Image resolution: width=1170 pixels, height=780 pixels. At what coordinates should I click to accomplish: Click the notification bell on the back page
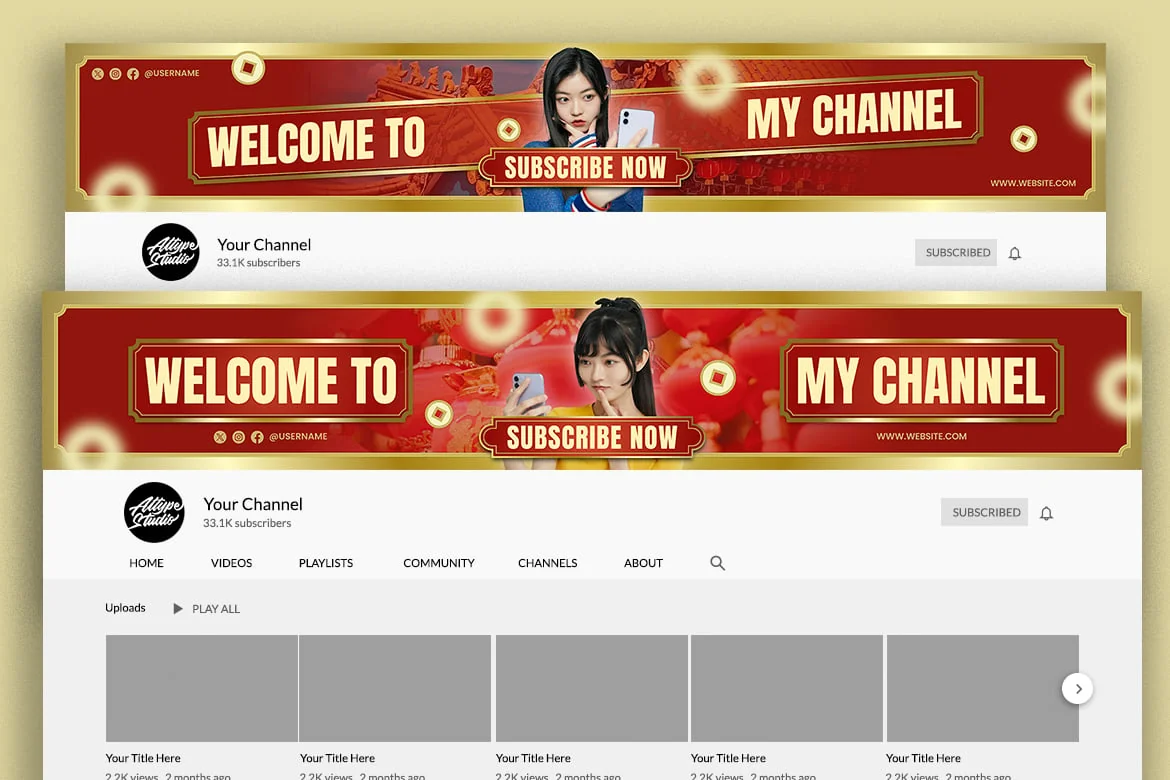[x=1015, y=254]
